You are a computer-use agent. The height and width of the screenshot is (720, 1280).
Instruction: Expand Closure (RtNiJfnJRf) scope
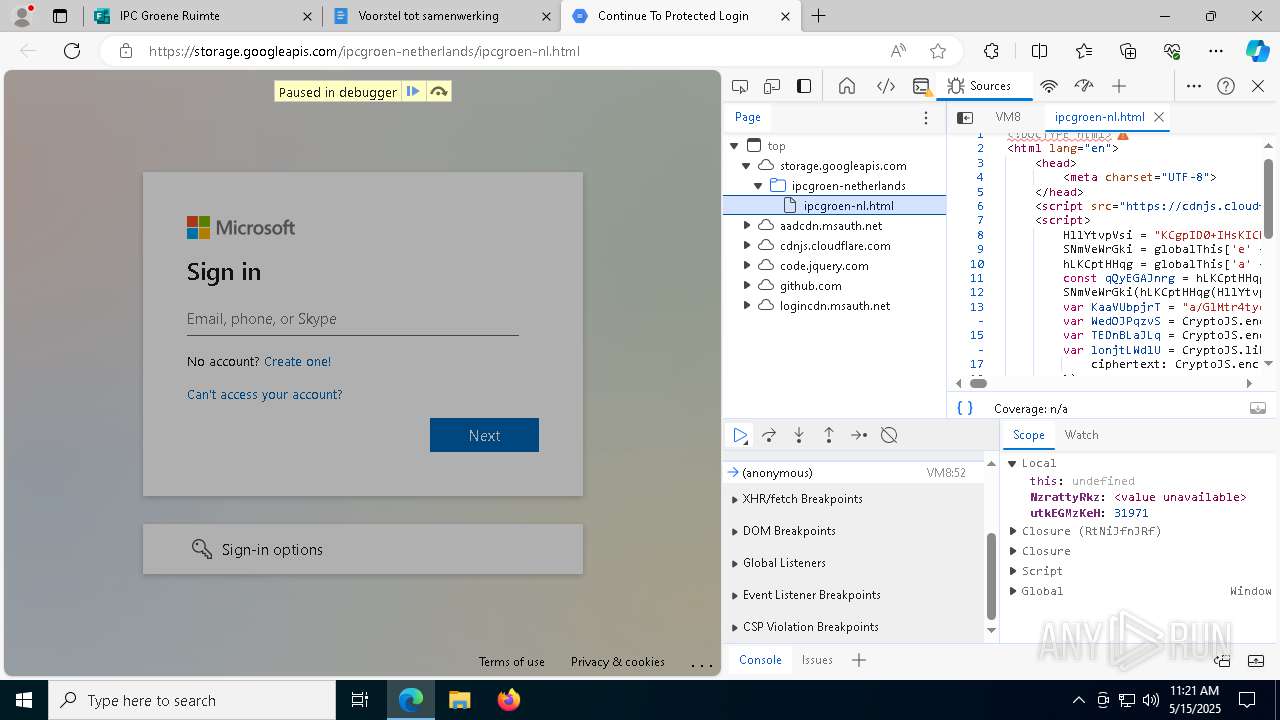click(x=1012, y=531)
